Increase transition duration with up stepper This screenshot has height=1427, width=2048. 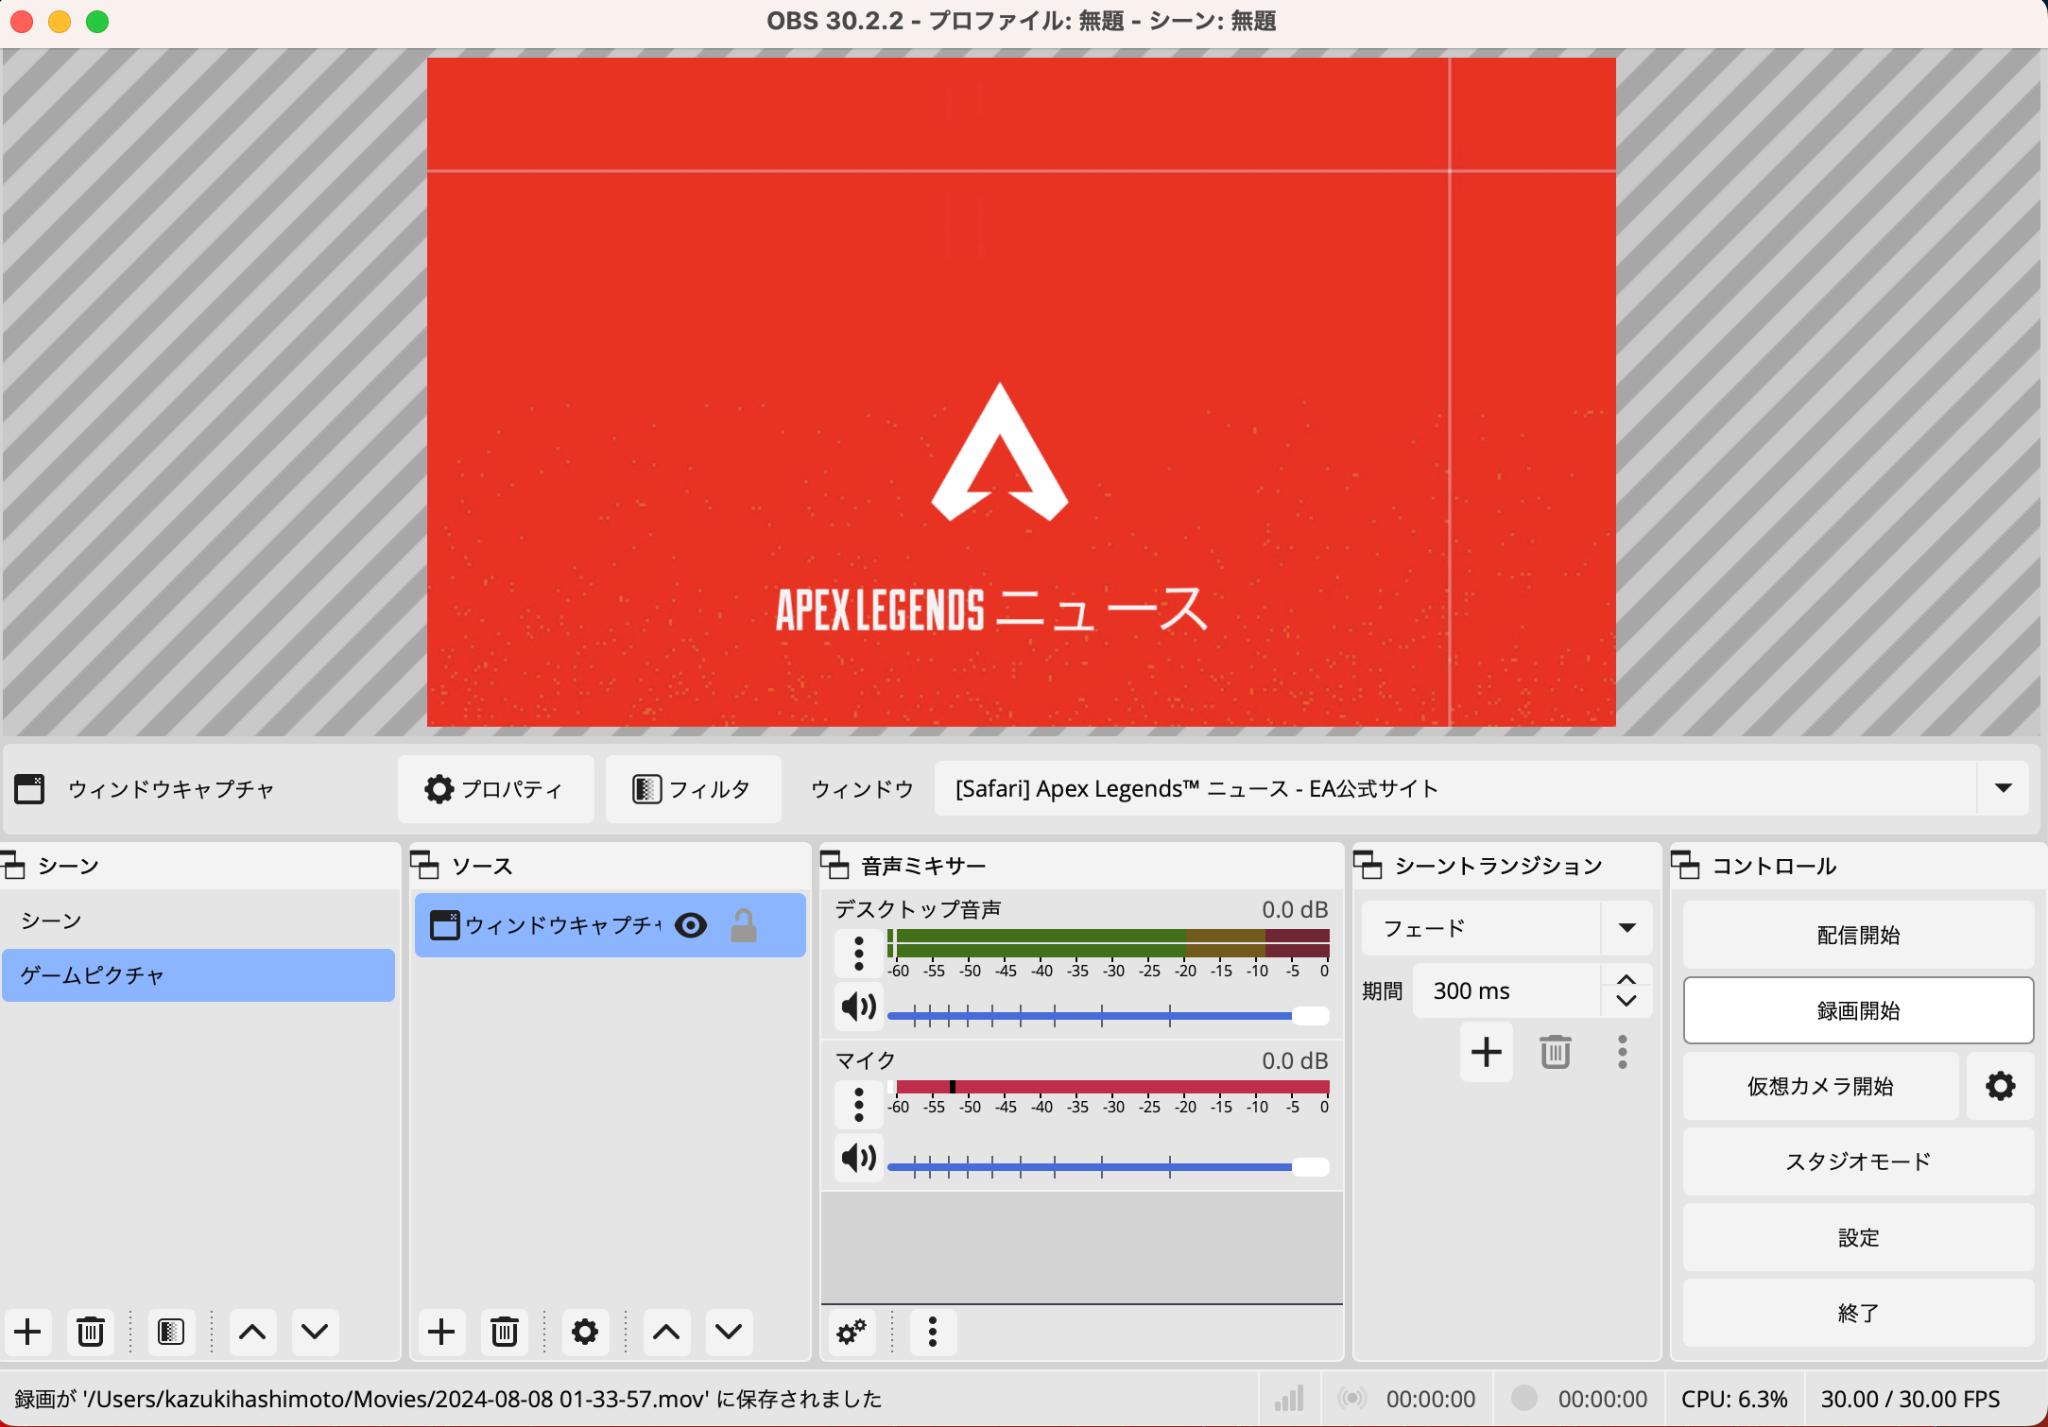[x=1626, y=980]
